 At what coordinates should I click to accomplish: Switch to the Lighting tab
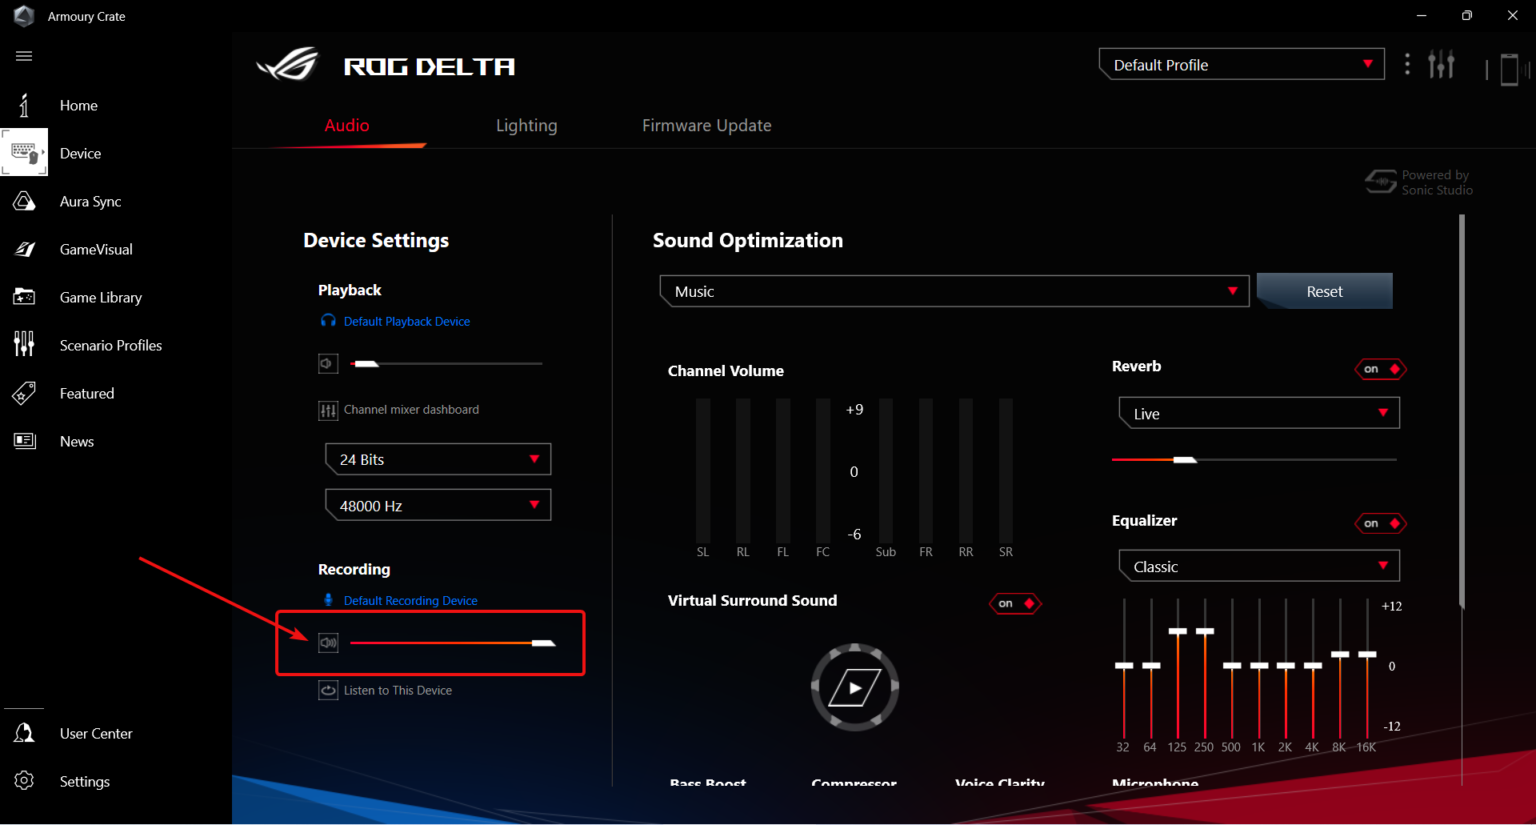pyautogui.click(x=526, y=125)
